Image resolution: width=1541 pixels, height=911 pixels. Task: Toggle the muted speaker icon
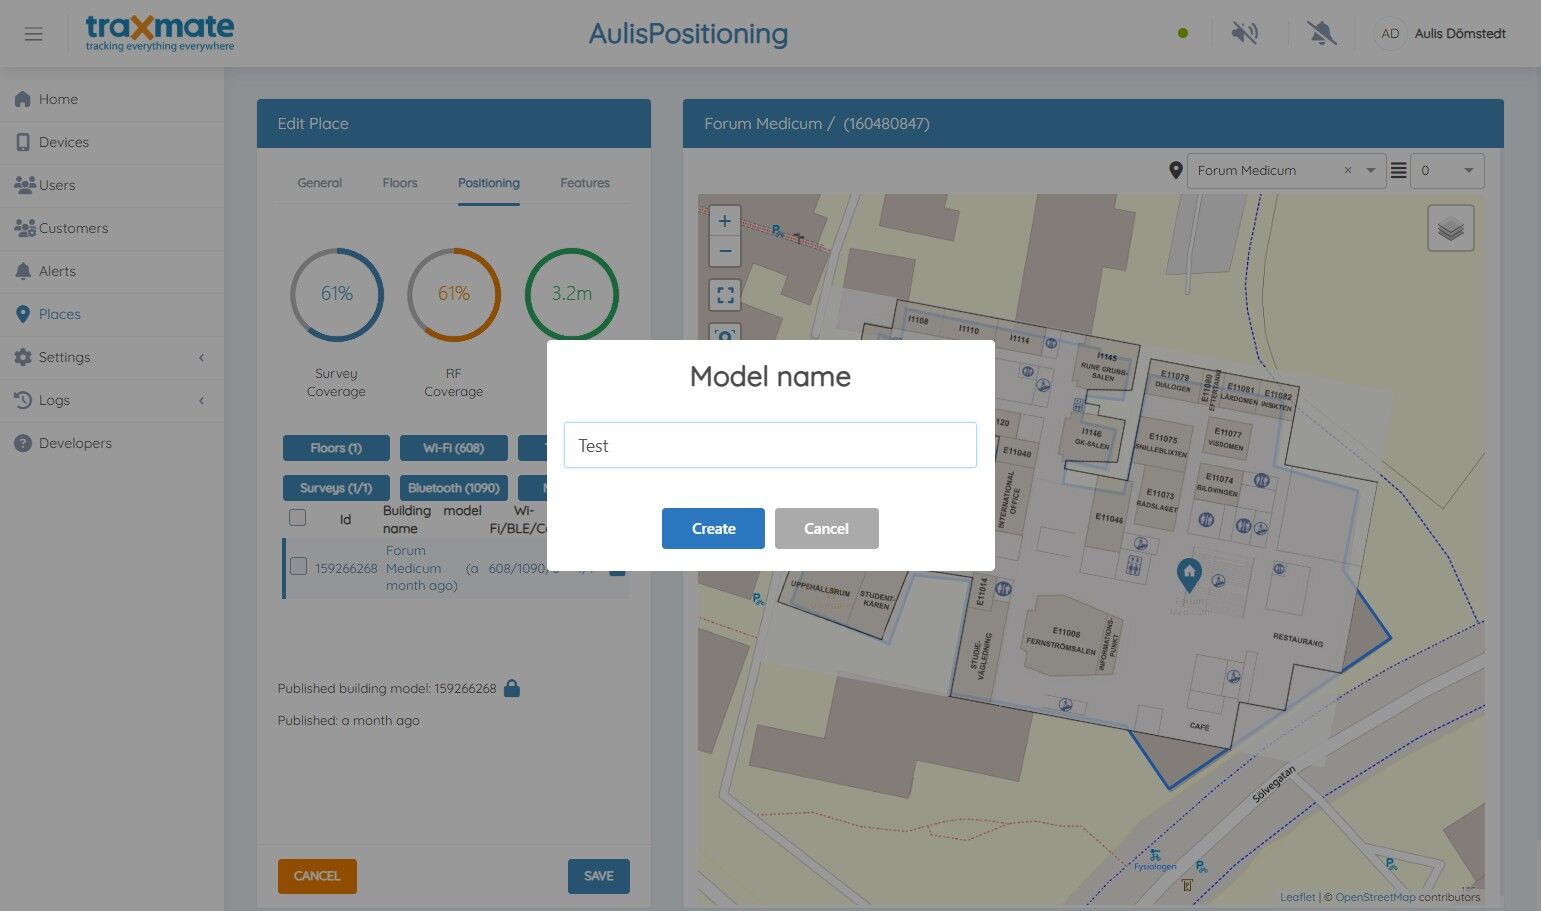1245,34
